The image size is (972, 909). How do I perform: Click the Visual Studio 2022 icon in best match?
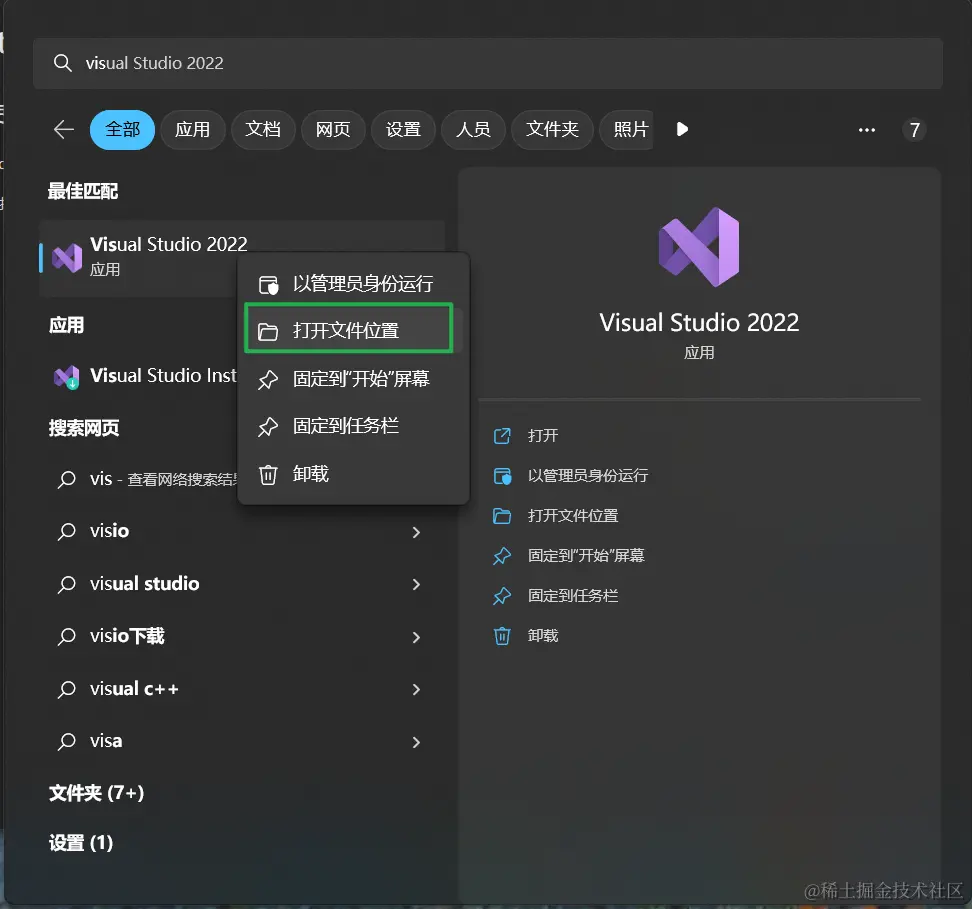coord(67,258)
